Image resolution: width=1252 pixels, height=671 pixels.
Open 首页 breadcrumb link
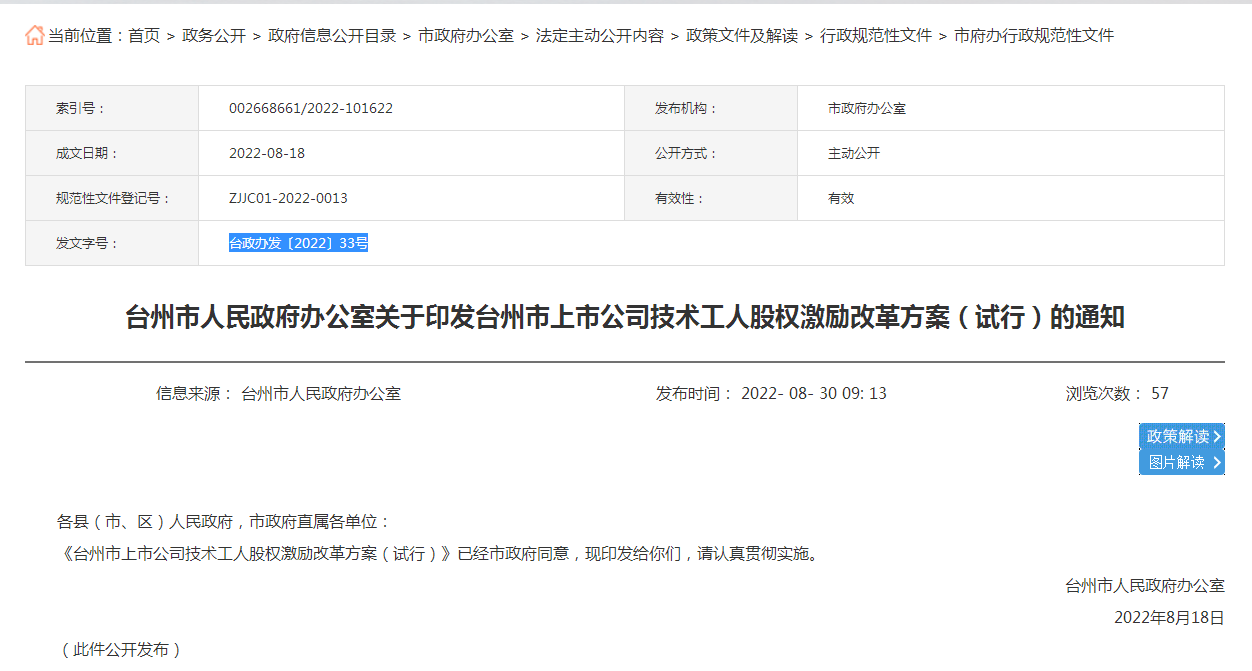click(144, 36)
